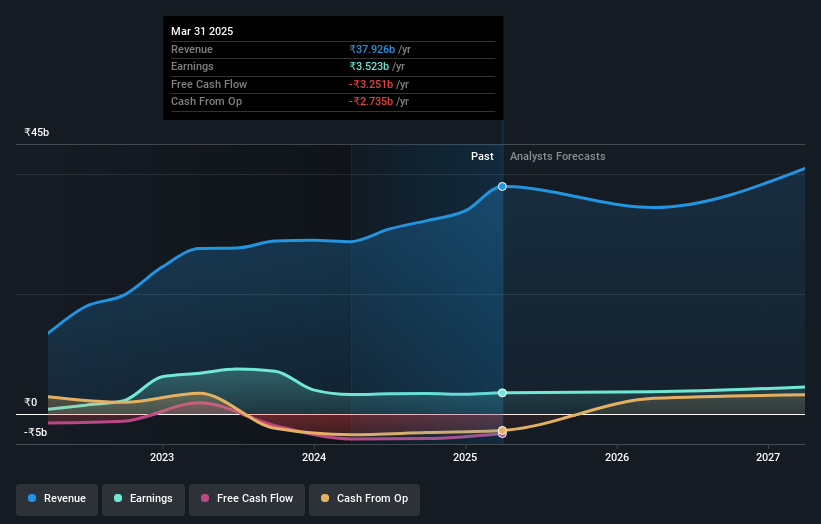Click the Earnings row label in tooltip
This screenshot has width=821, height=524.
point(192,66)
